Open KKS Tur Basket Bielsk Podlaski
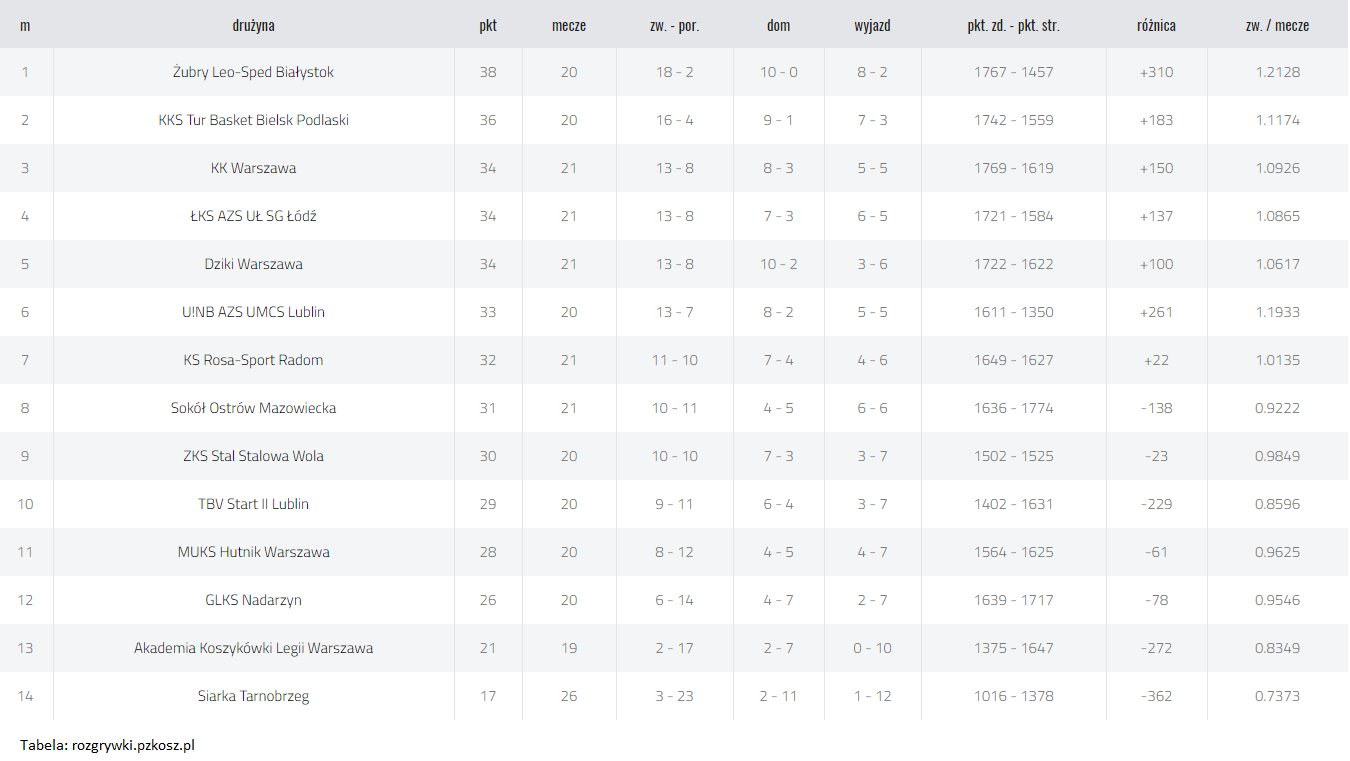The height and width of the screenshot is (761, 1350). tap(253, 120)
